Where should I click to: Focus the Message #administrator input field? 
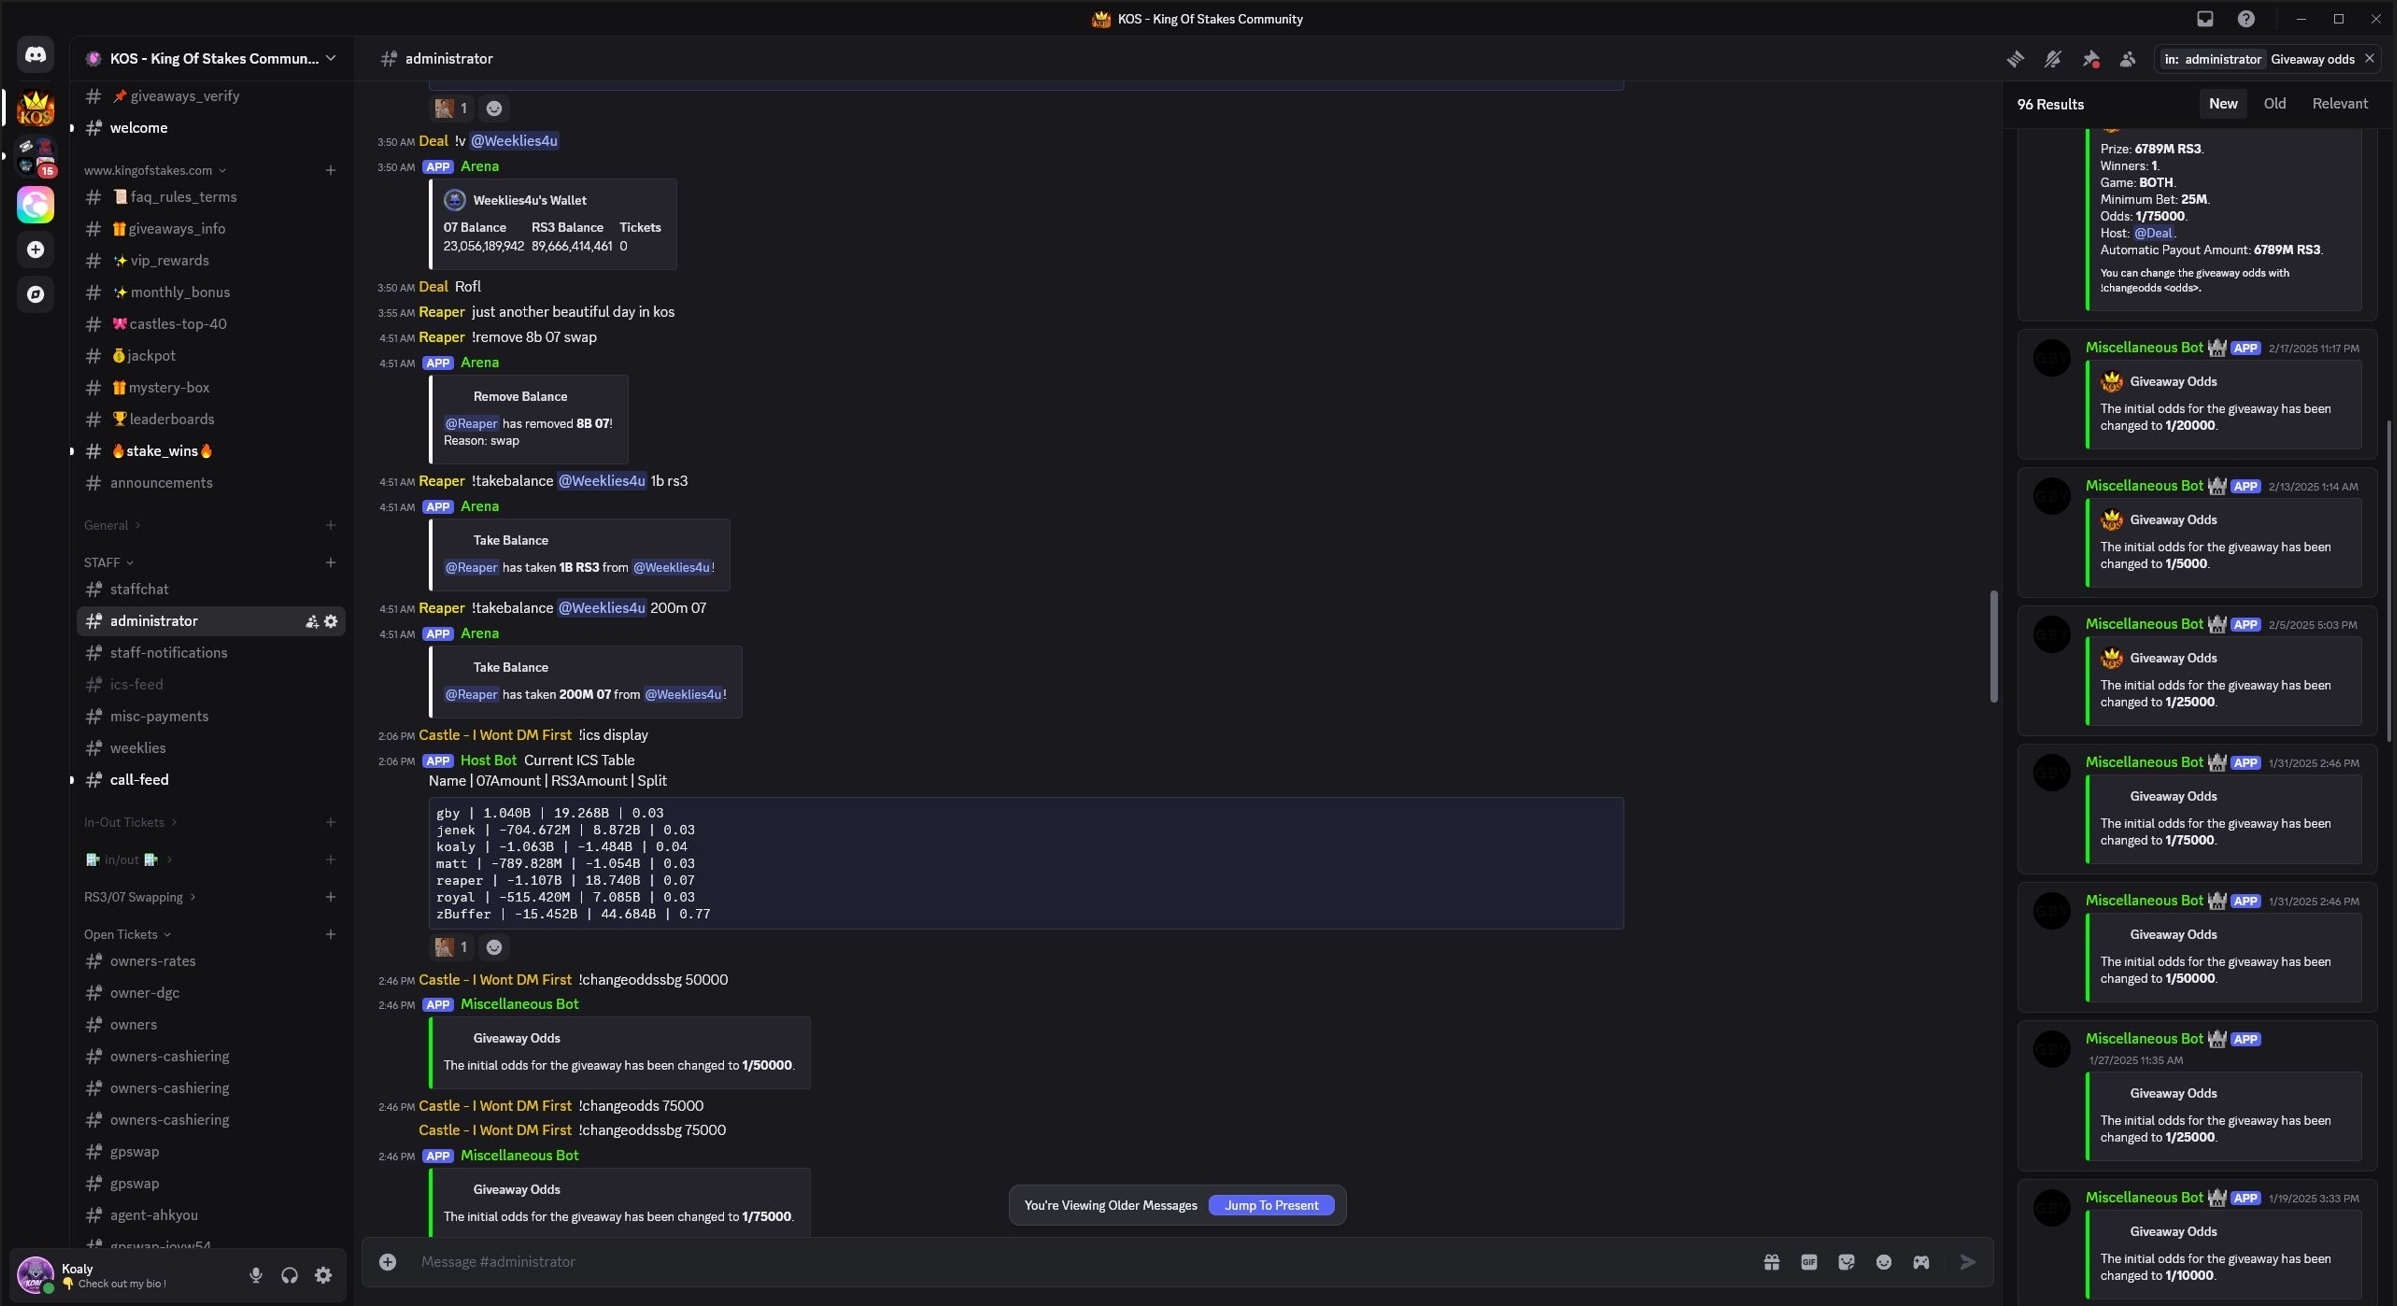point(1080,1262)
